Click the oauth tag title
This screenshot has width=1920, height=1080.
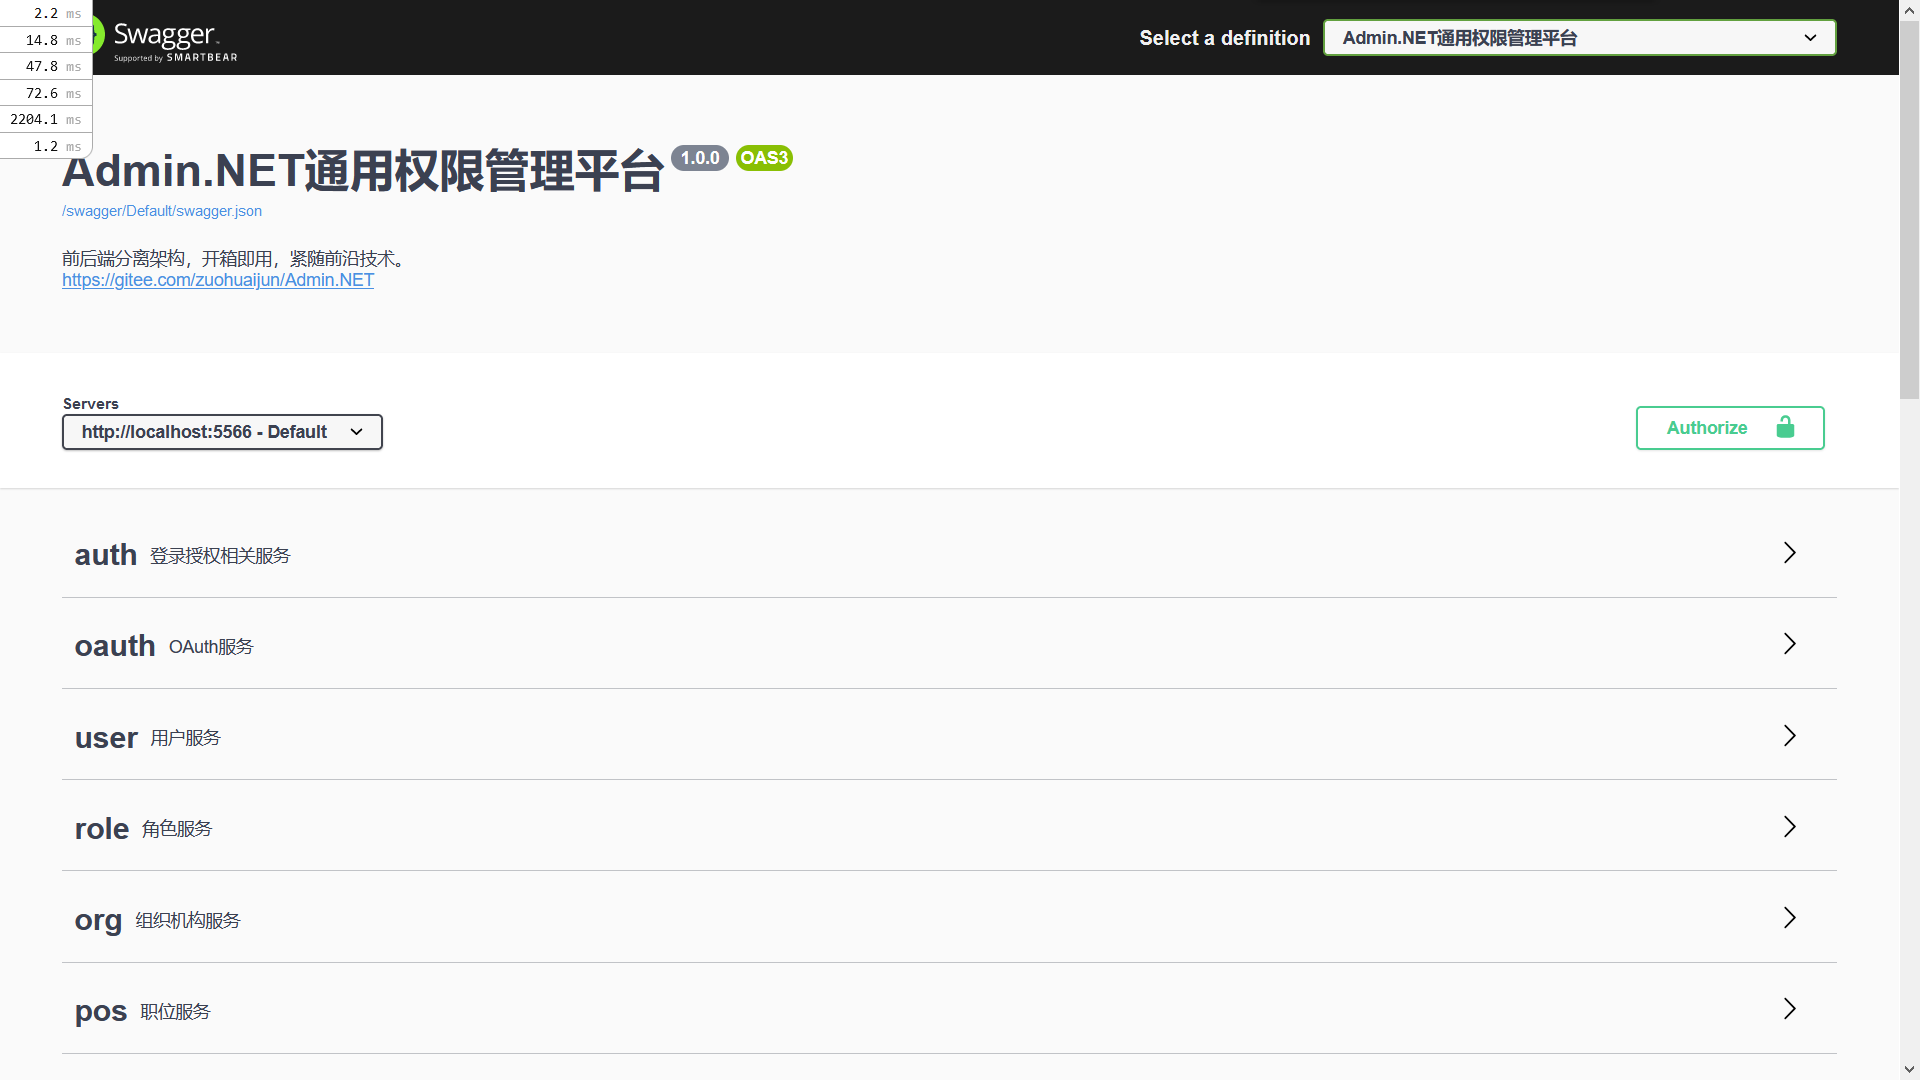coord(115,646)
